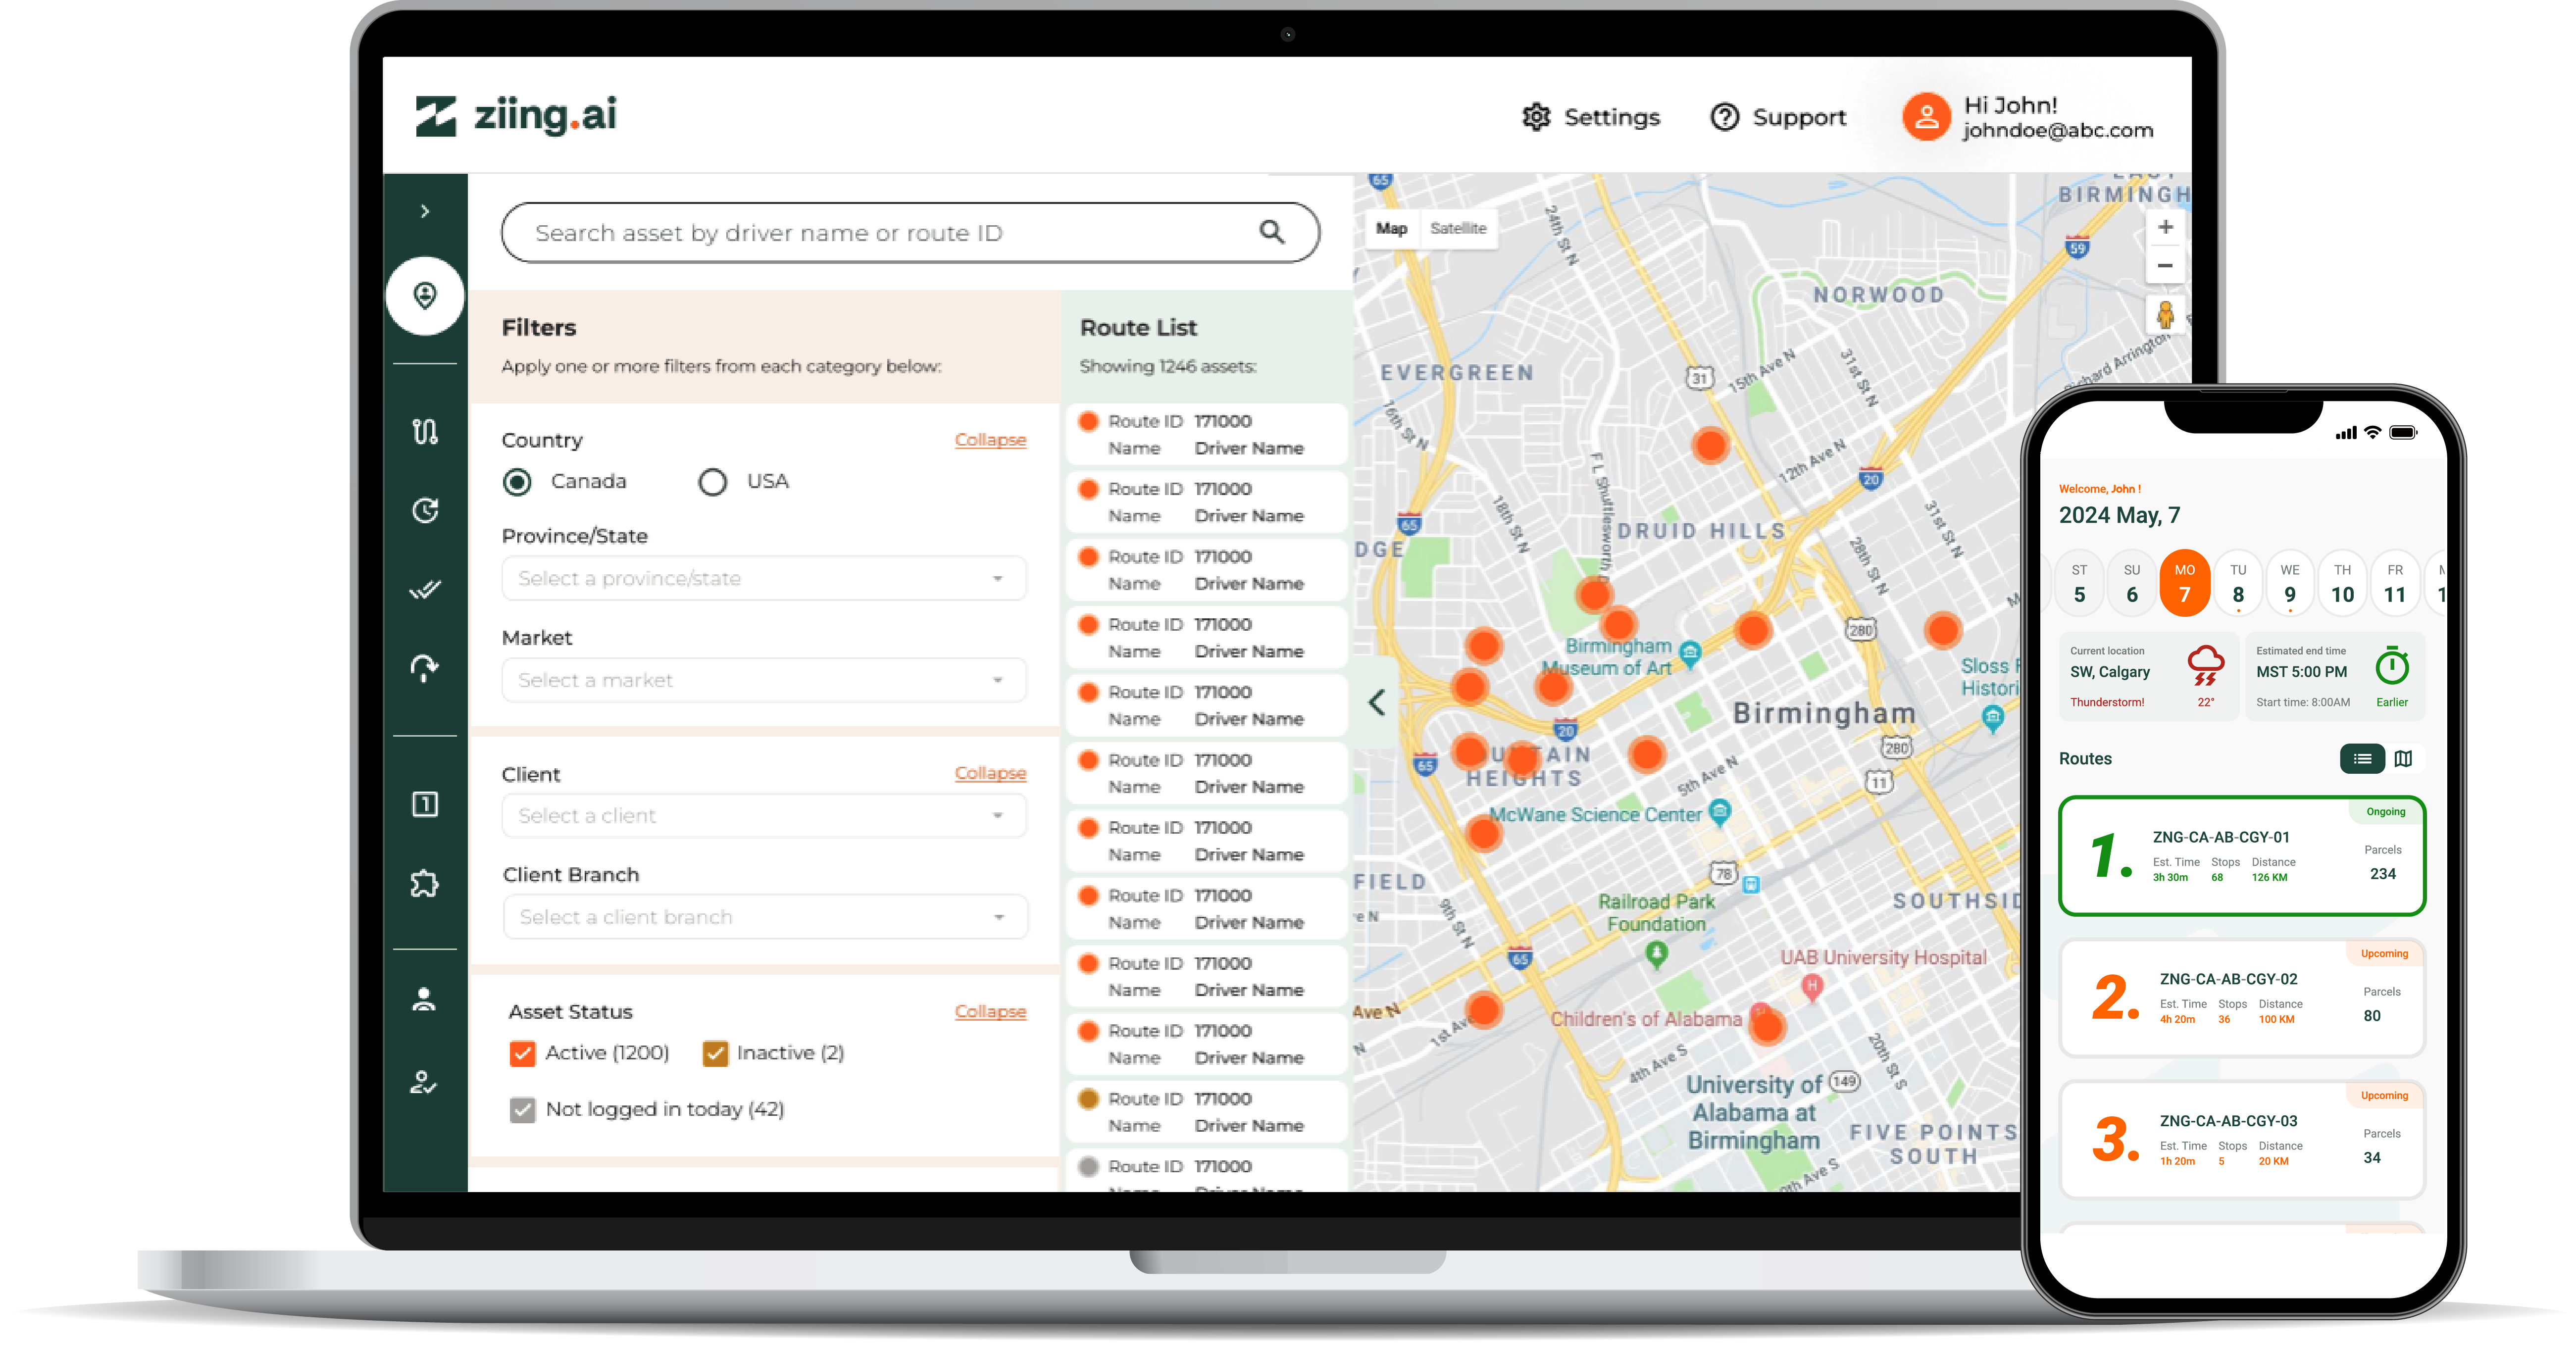2576x1349 pixels.
Task: Click the John profile avatar
Action: coord(1926,117)
